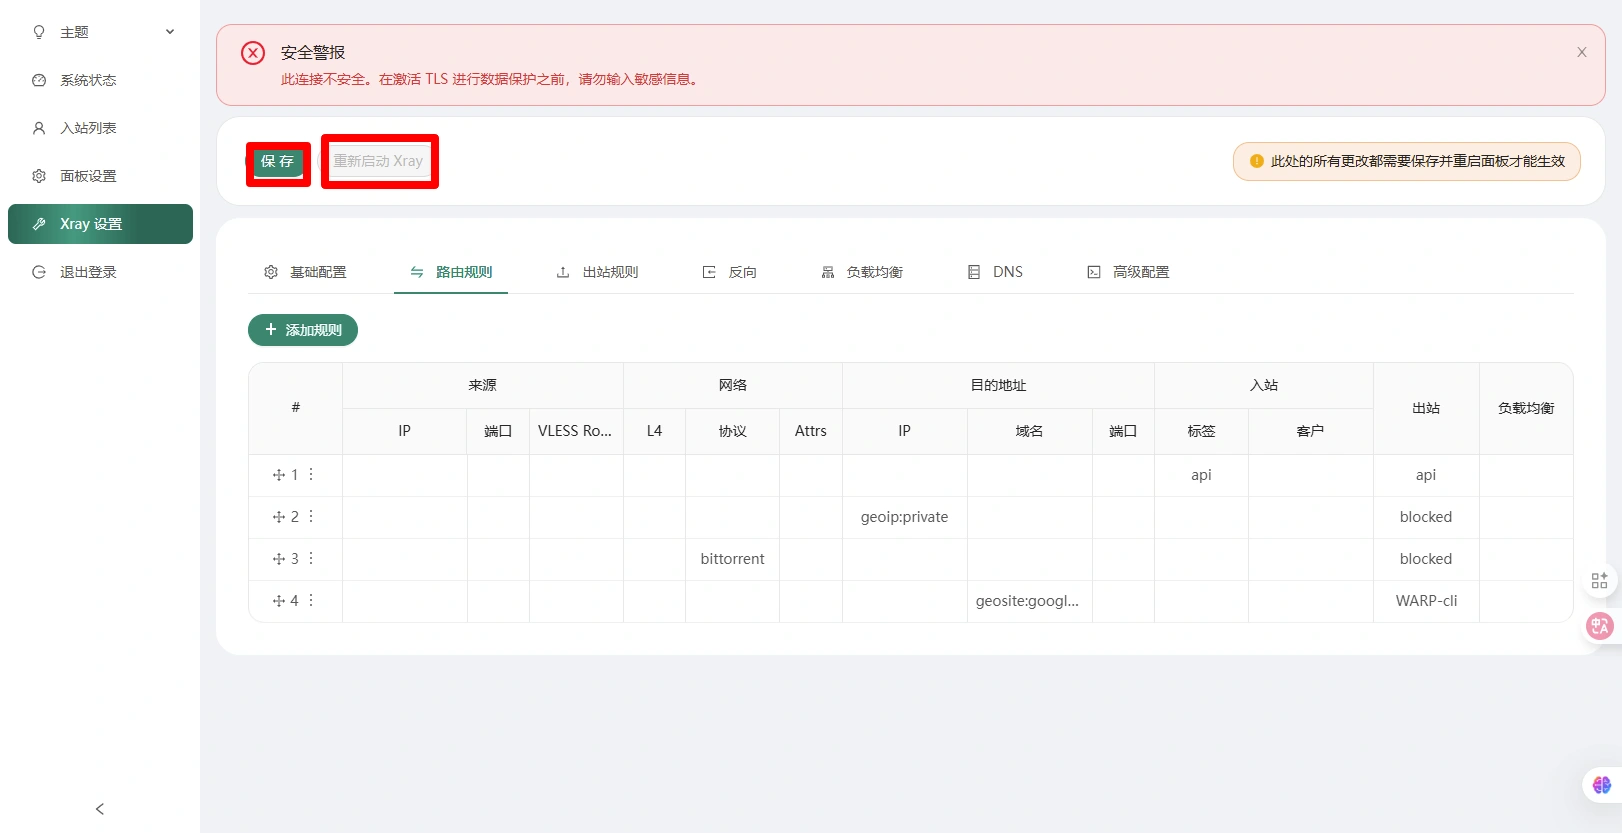Viewport: 1622px width, 833px height.
Task: Dismiss the 安全警报 security alert
Action: point(1581,52)
